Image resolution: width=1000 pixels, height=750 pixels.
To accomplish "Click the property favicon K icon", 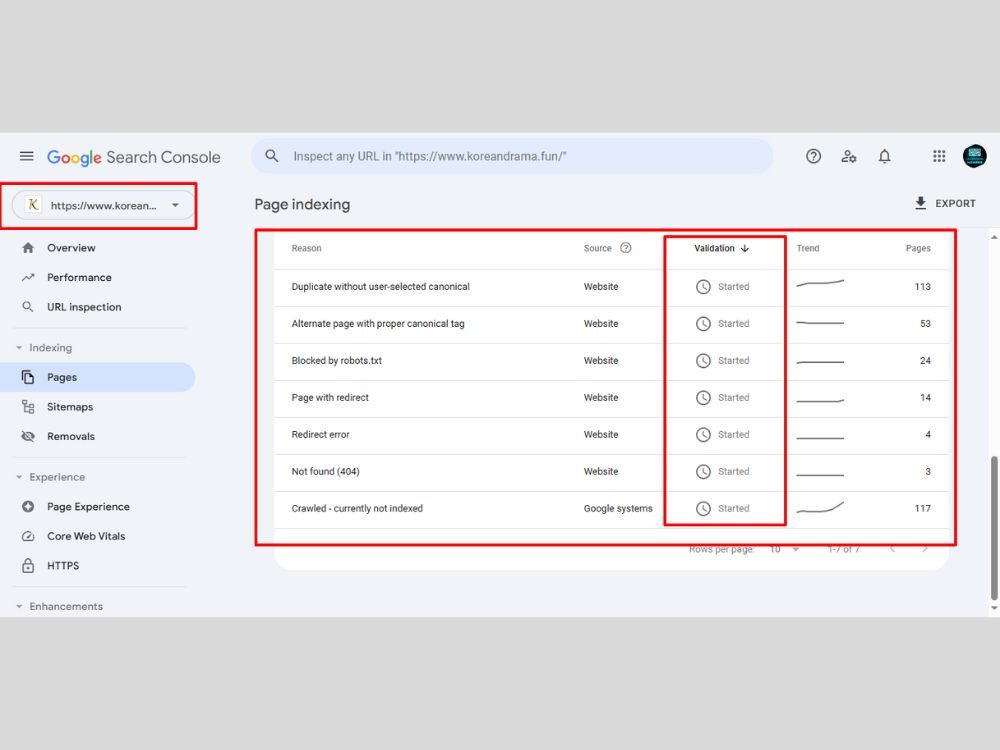I will click(33, 205).
